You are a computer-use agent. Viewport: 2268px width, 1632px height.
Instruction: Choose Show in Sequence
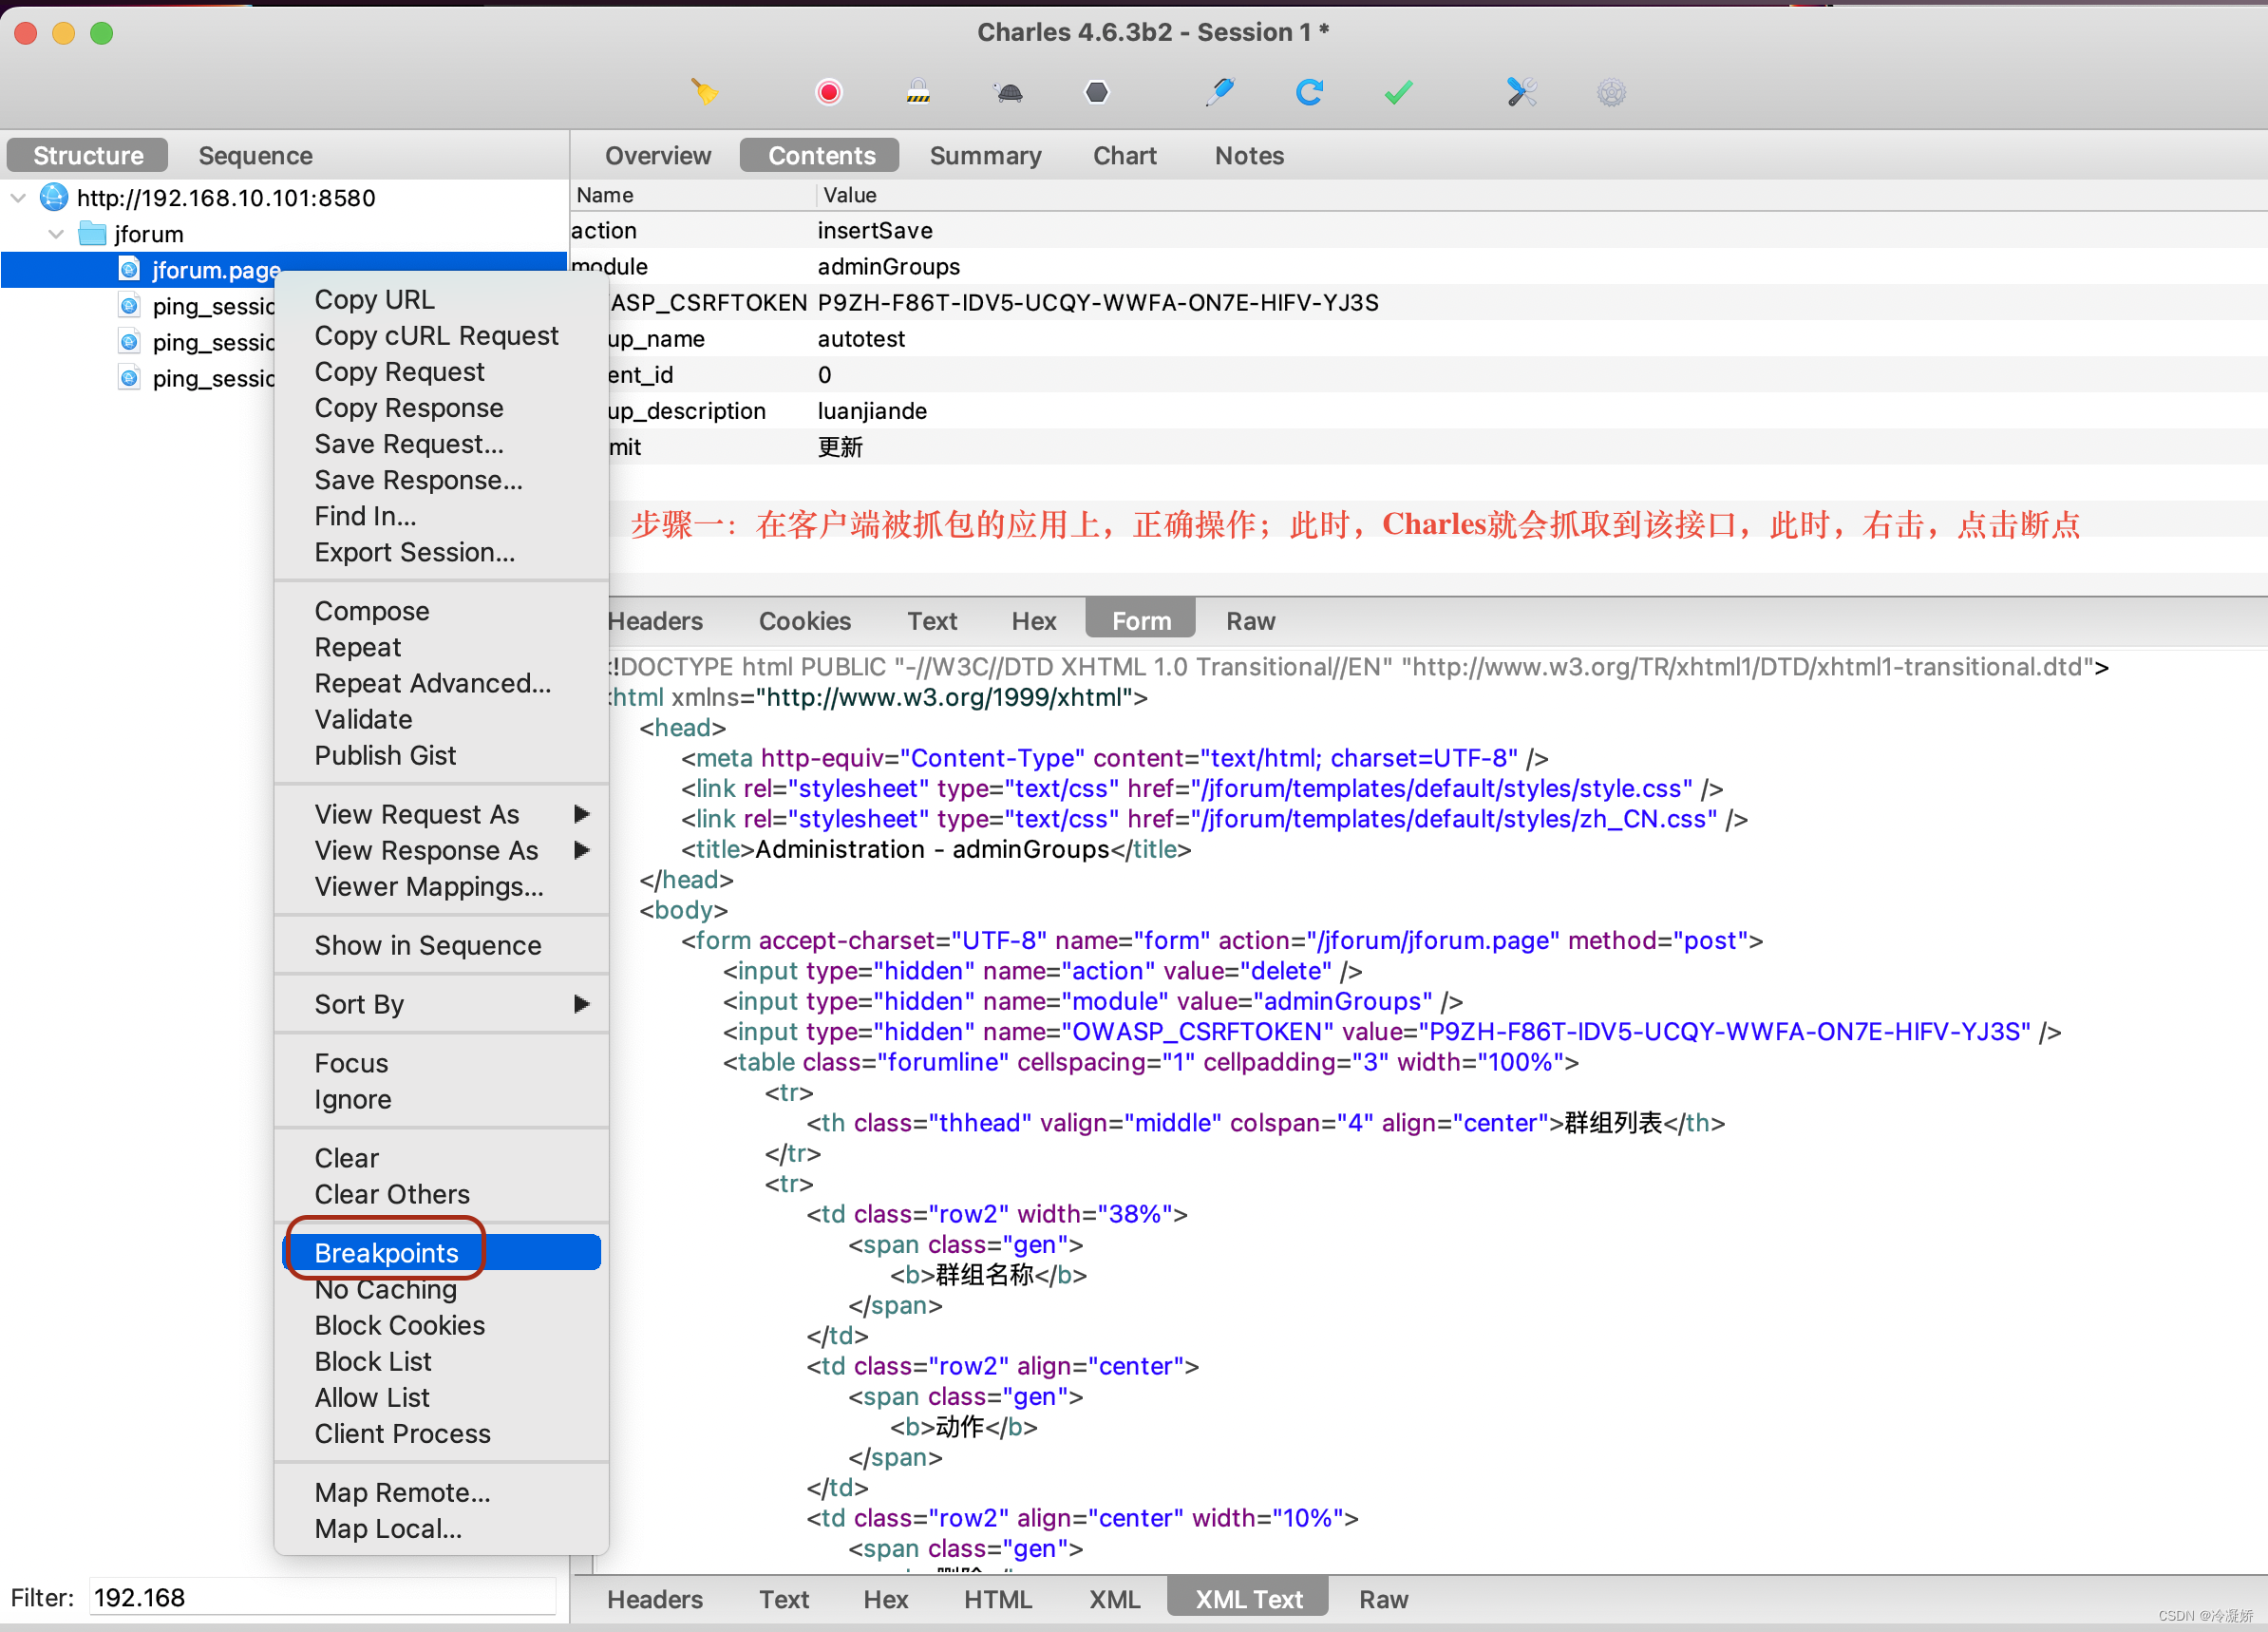coord(441,945)
